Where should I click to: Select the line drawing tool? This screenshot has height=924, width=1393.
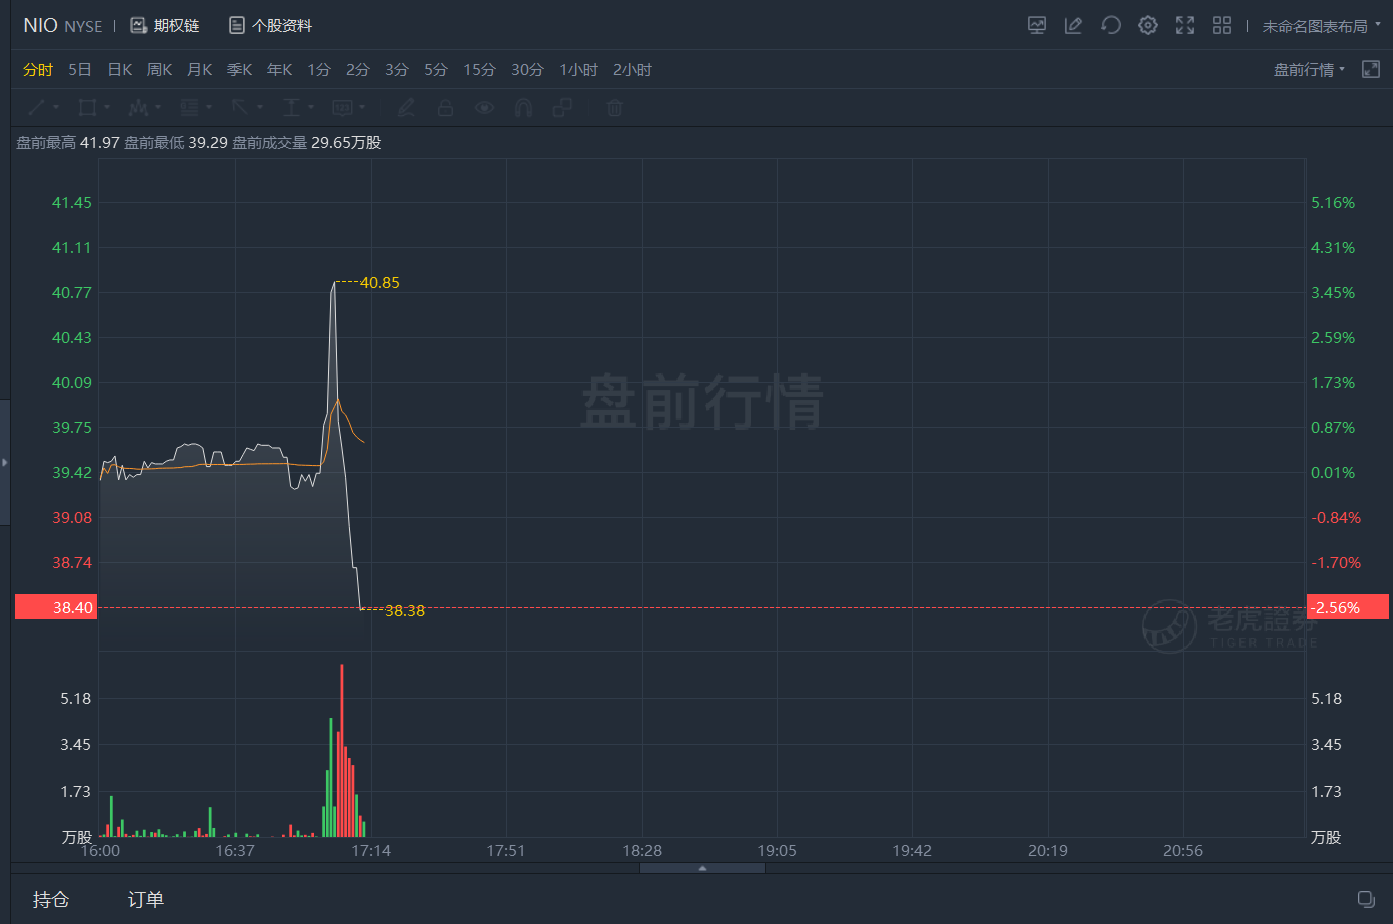[36, 107]
